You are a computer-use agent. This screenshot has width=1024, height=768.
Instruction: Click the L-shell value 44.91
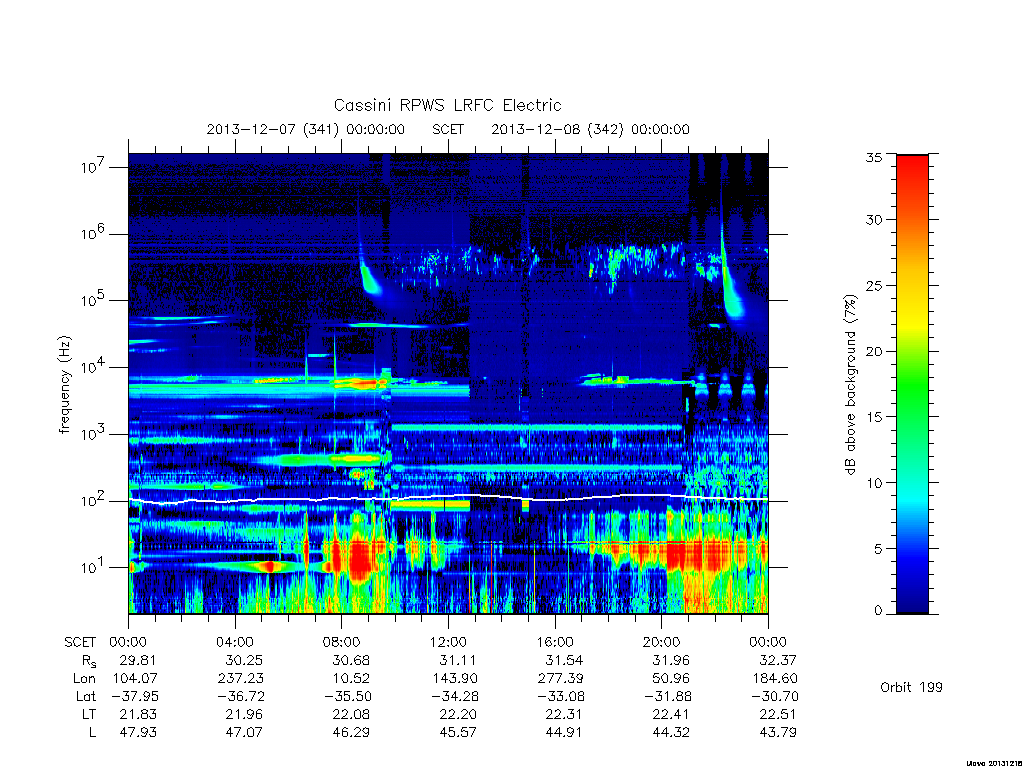coord(564,733)
